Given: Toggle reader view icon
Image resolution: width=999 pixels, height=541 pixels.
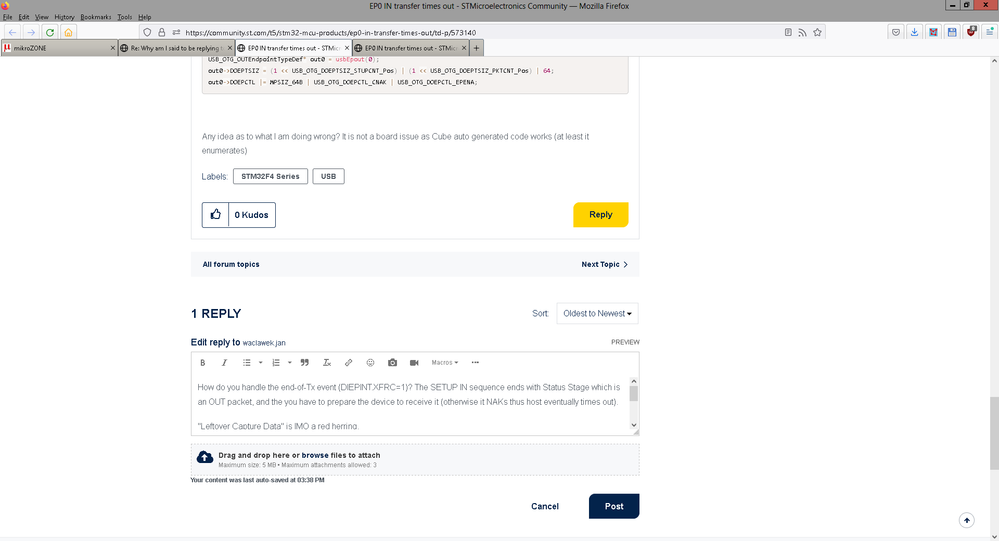Looking at the screenshot, I should pos(788,32).
